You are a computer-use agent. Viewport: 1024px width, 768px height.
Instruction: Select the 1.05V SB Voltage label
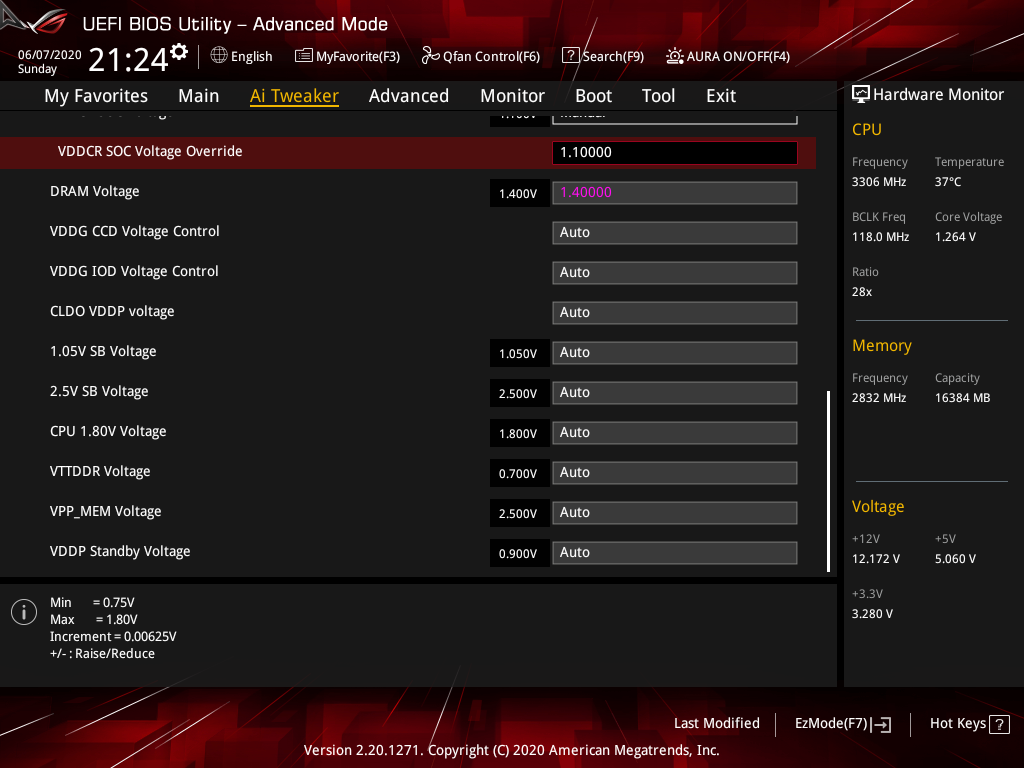[x=103, y=351]
